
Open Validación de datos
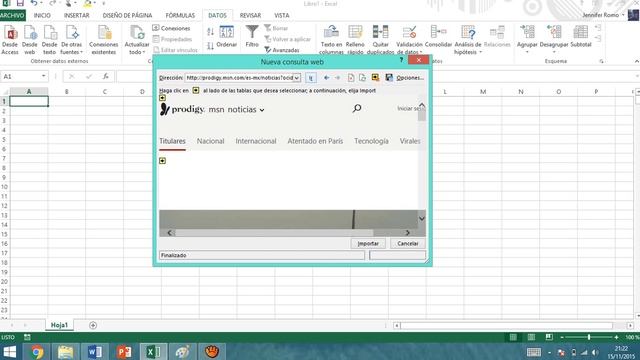pos(409,40)
